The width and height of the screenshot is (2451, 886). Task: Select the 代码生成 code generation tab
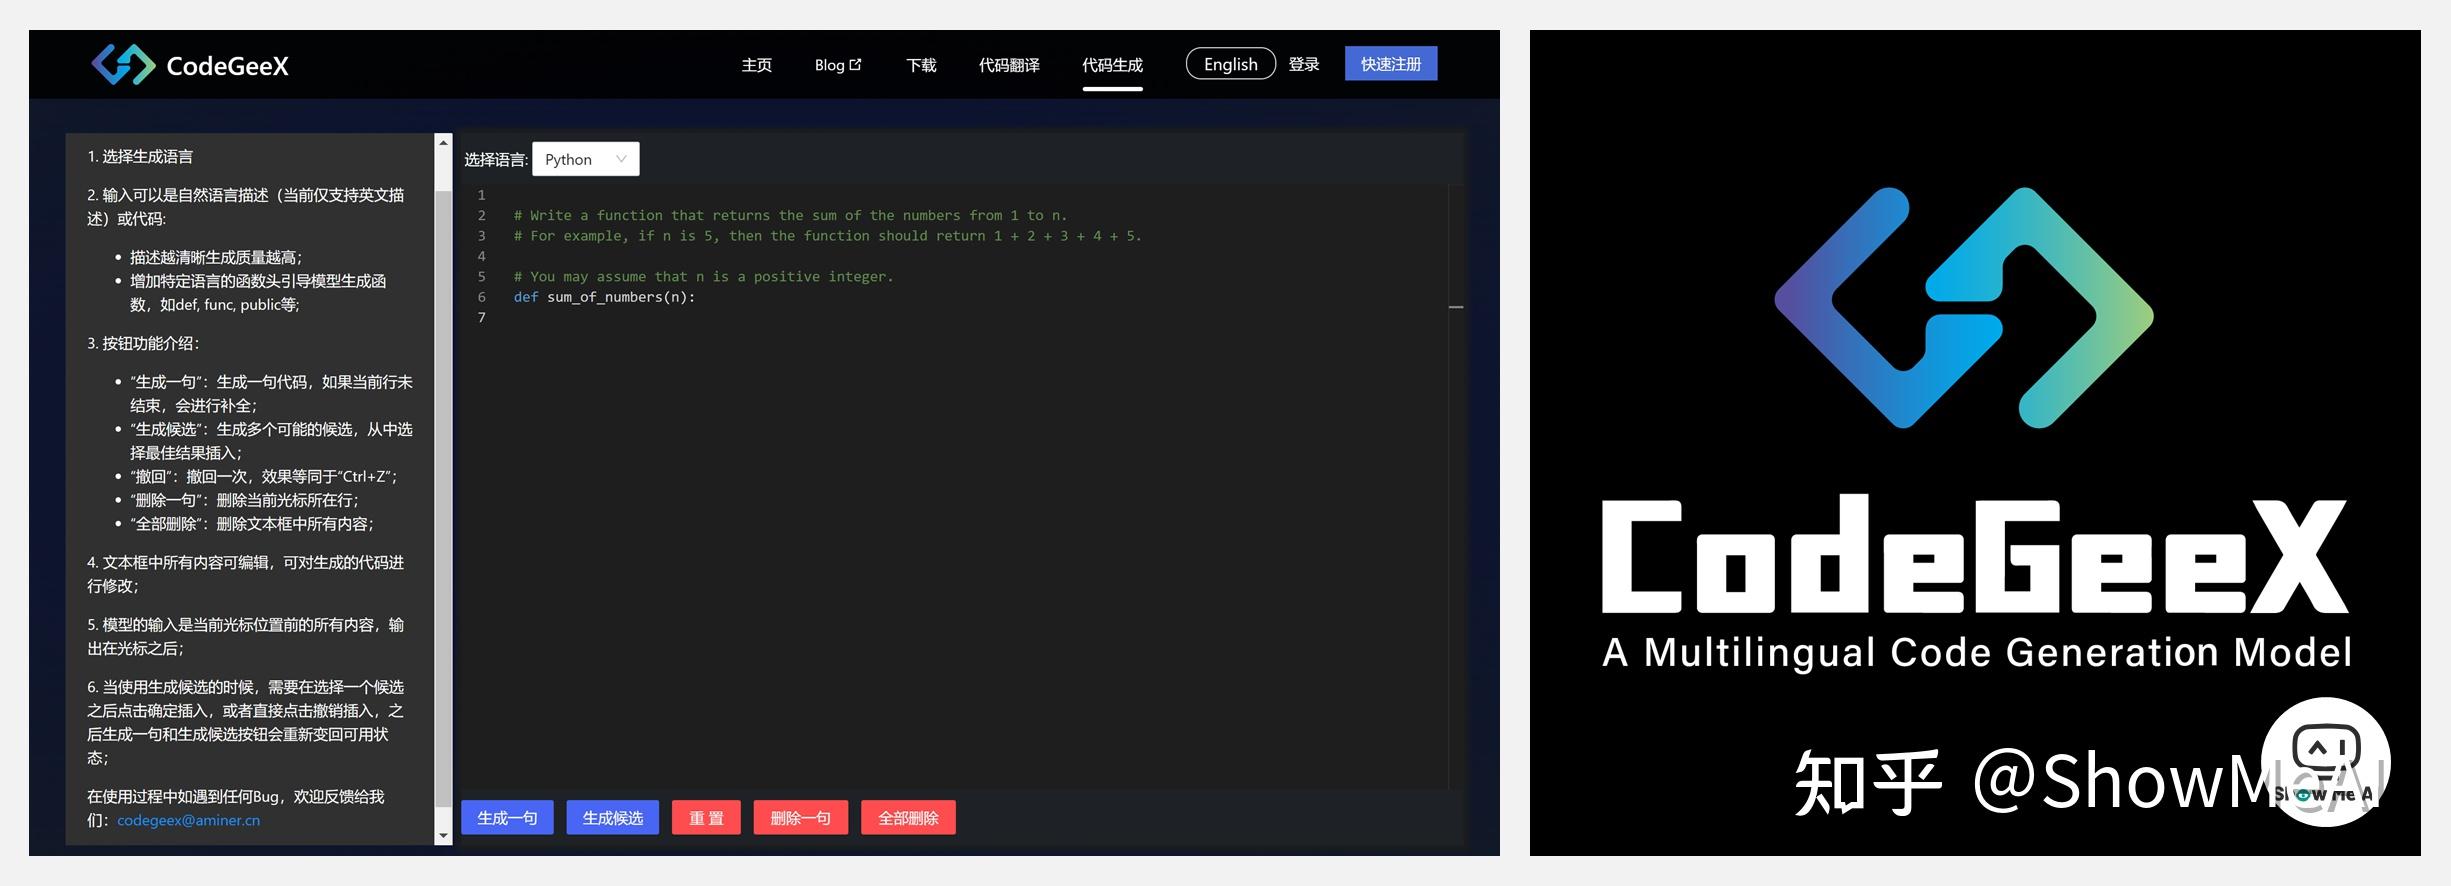(1112, 65)
